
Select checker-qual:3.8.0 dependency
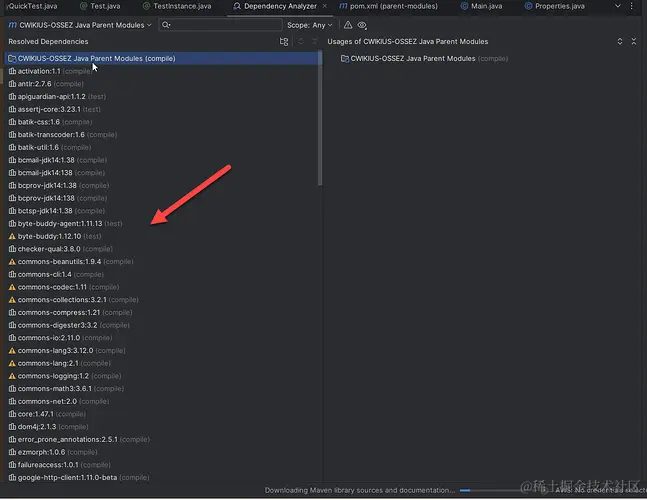pyautogui.click(x=60, y=249)
